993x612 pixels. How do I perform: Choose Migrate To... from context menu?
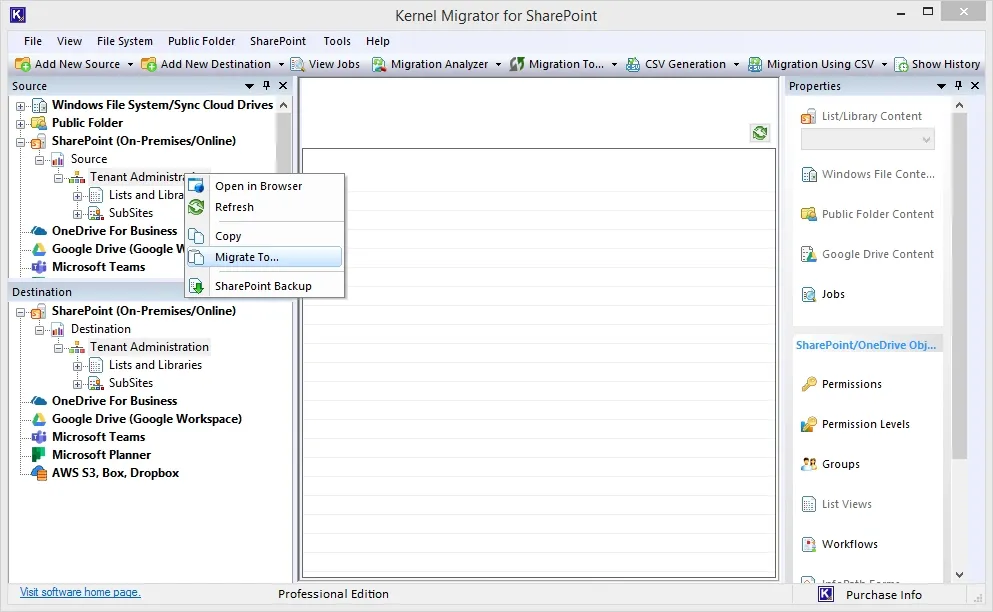pyautogui.click(x=265, y=257)
